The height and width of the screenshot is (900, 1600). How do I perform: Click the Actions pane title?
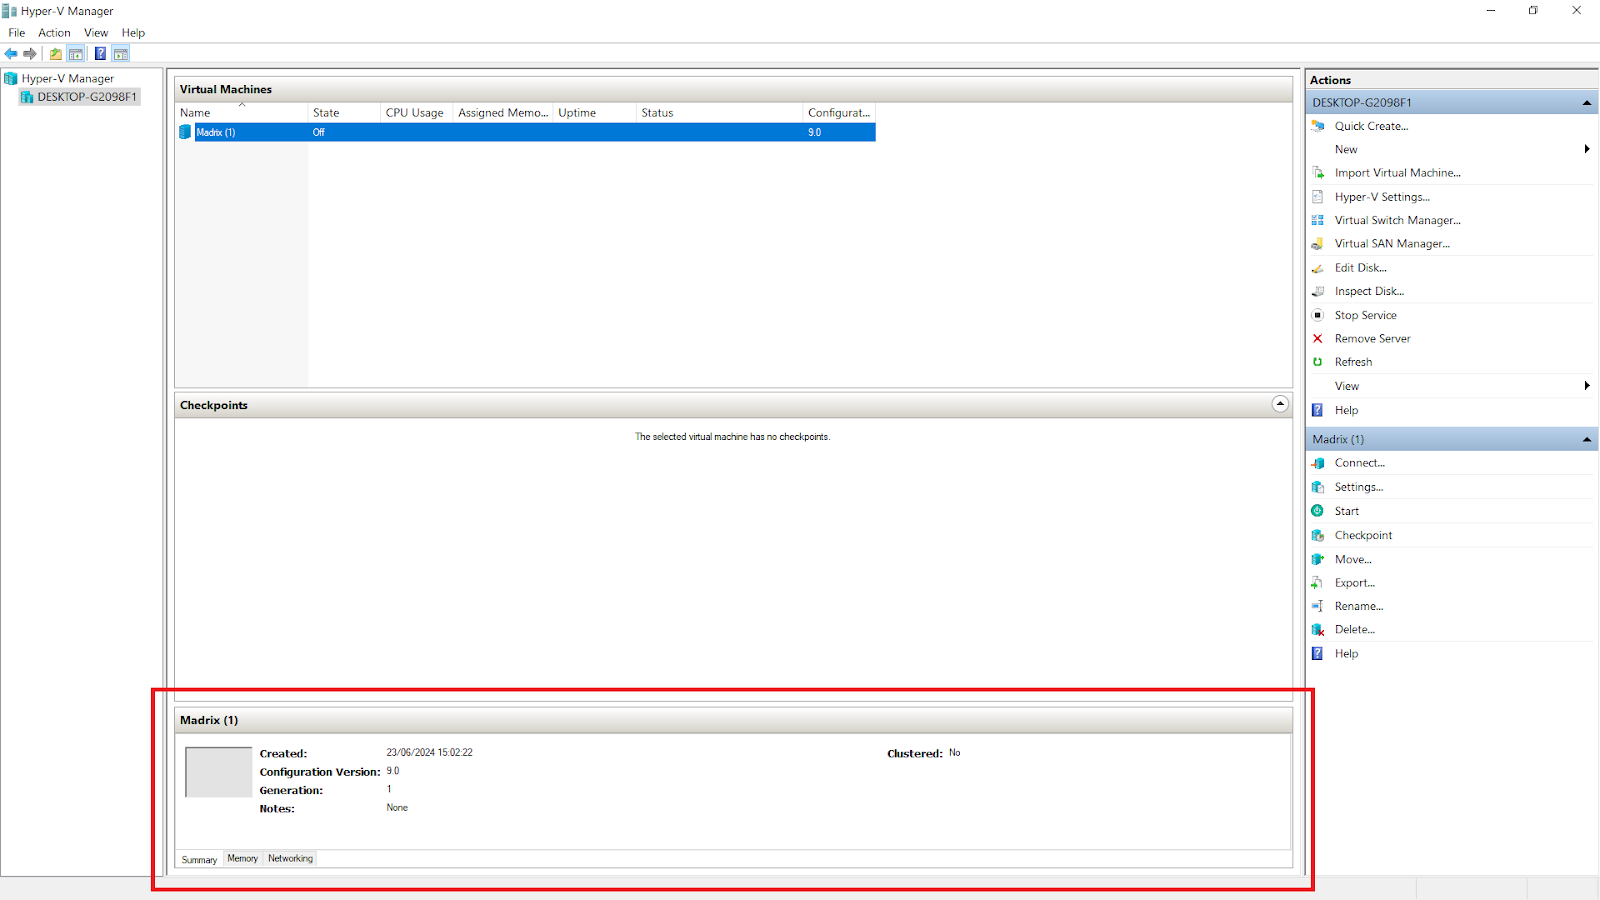[x=1330, y=80]
